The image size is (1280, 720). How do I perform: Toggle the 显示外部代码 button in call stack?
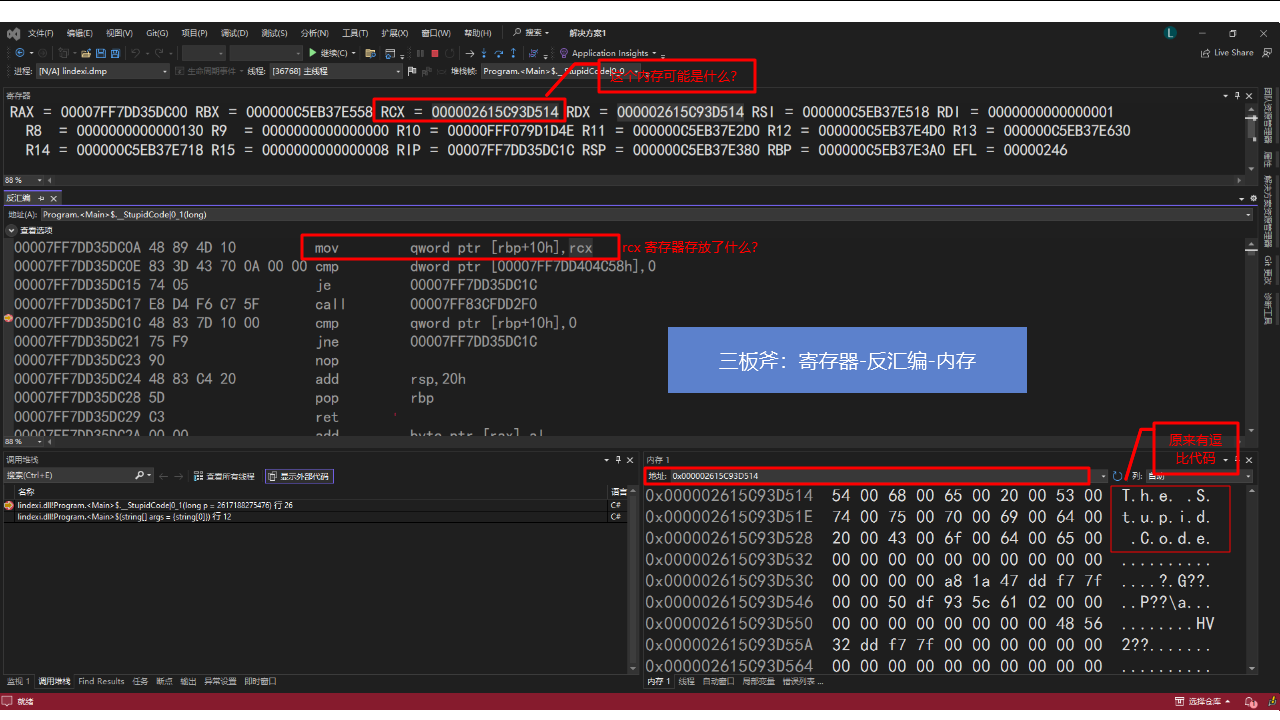(300, 476)
